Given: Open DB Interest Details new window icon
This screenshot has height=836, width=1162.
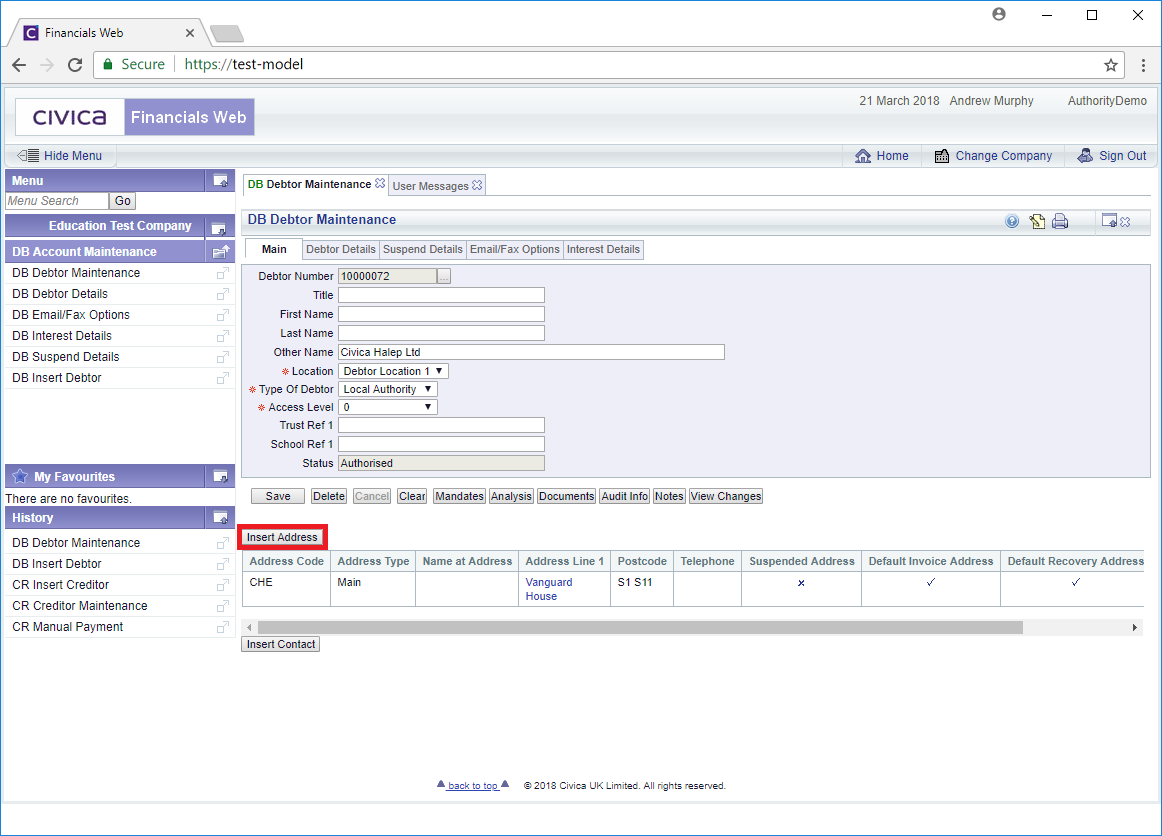Looking at the screenshot, I should tap(222, 336).
